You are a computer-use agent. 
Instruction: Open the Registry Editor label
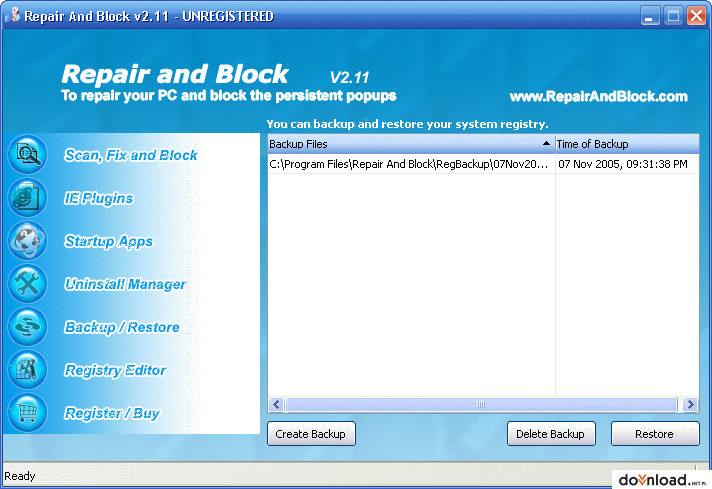point(115,370)
